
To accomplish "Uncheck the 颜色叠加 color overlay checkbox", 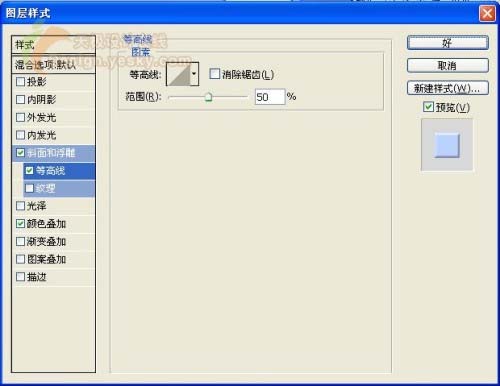I will (20, 224).
